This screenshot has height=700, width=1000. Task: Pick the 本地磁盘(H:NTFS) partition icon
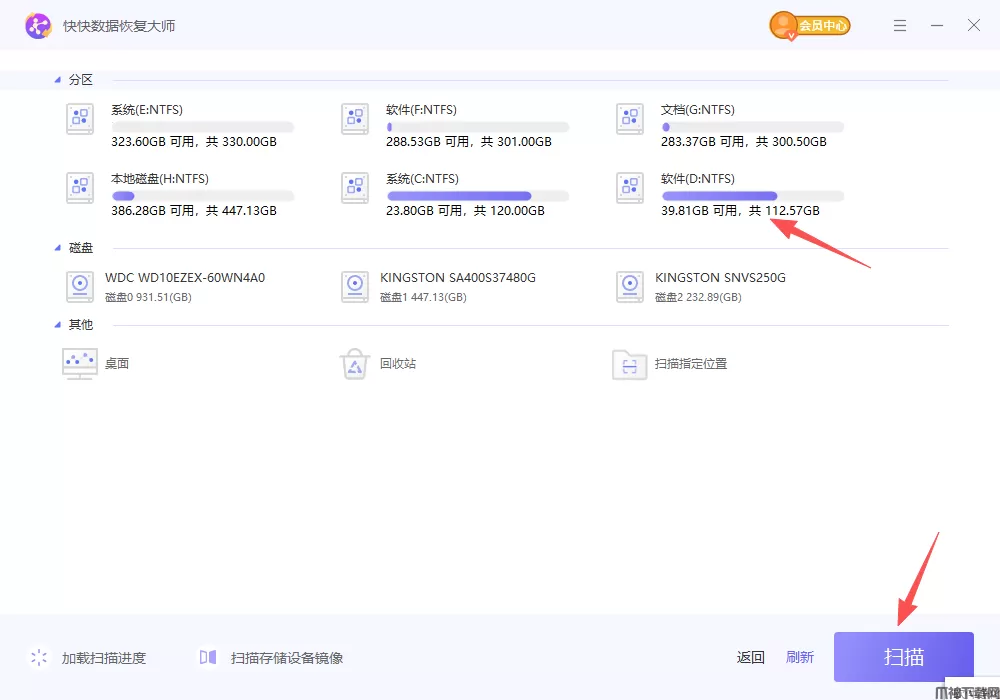pyautogui.click(x=80, y=188)
